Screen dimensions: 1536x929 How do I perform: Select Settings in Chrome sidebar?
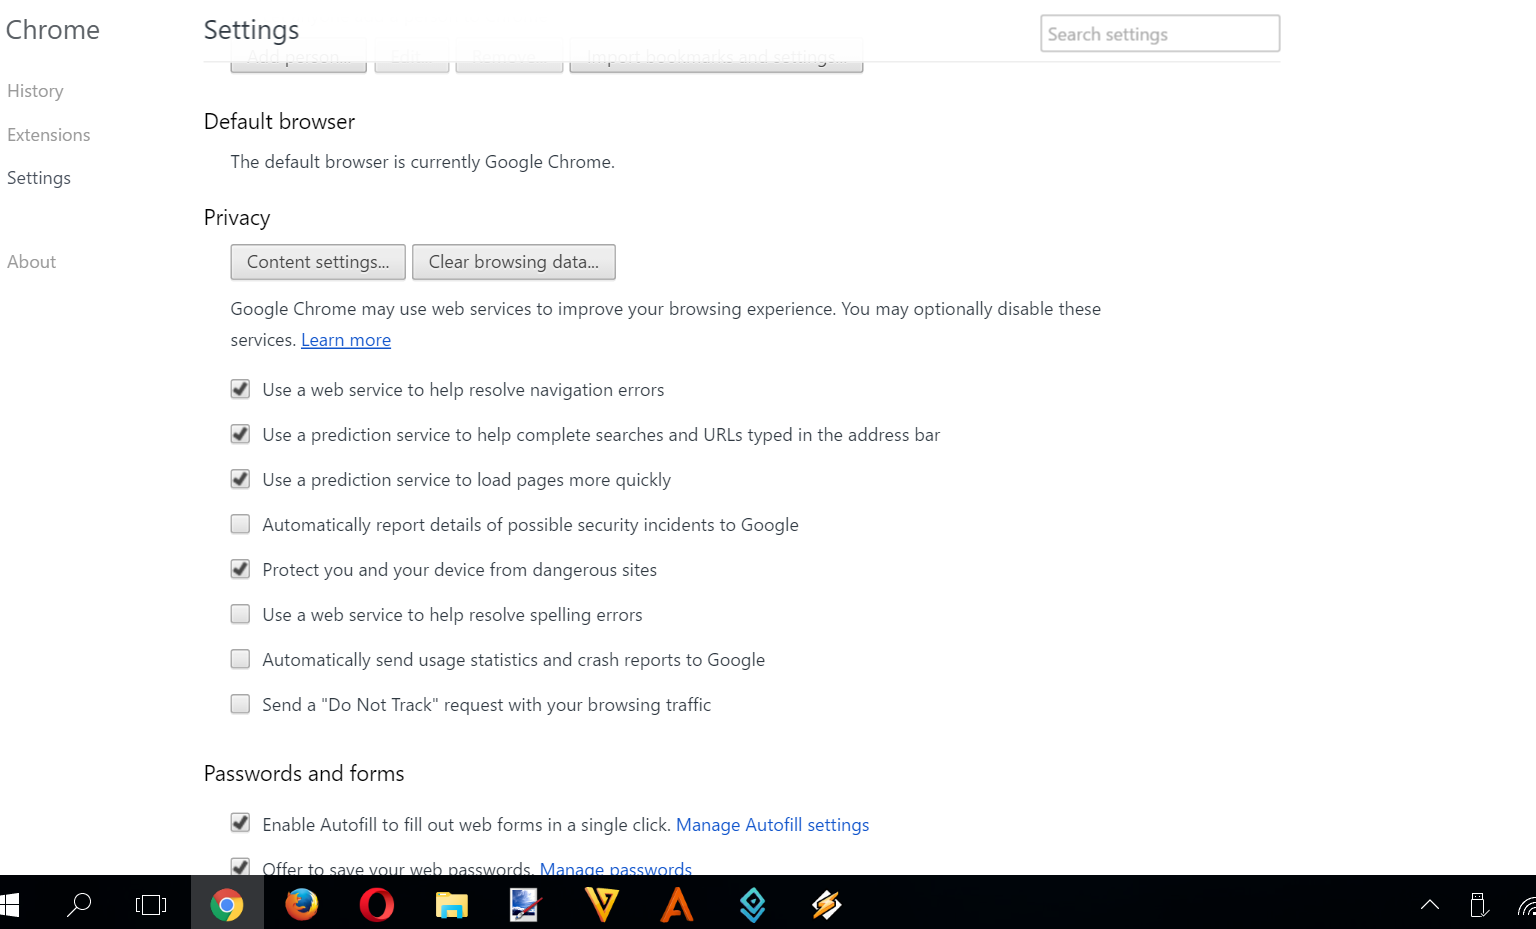pos(39,178)
